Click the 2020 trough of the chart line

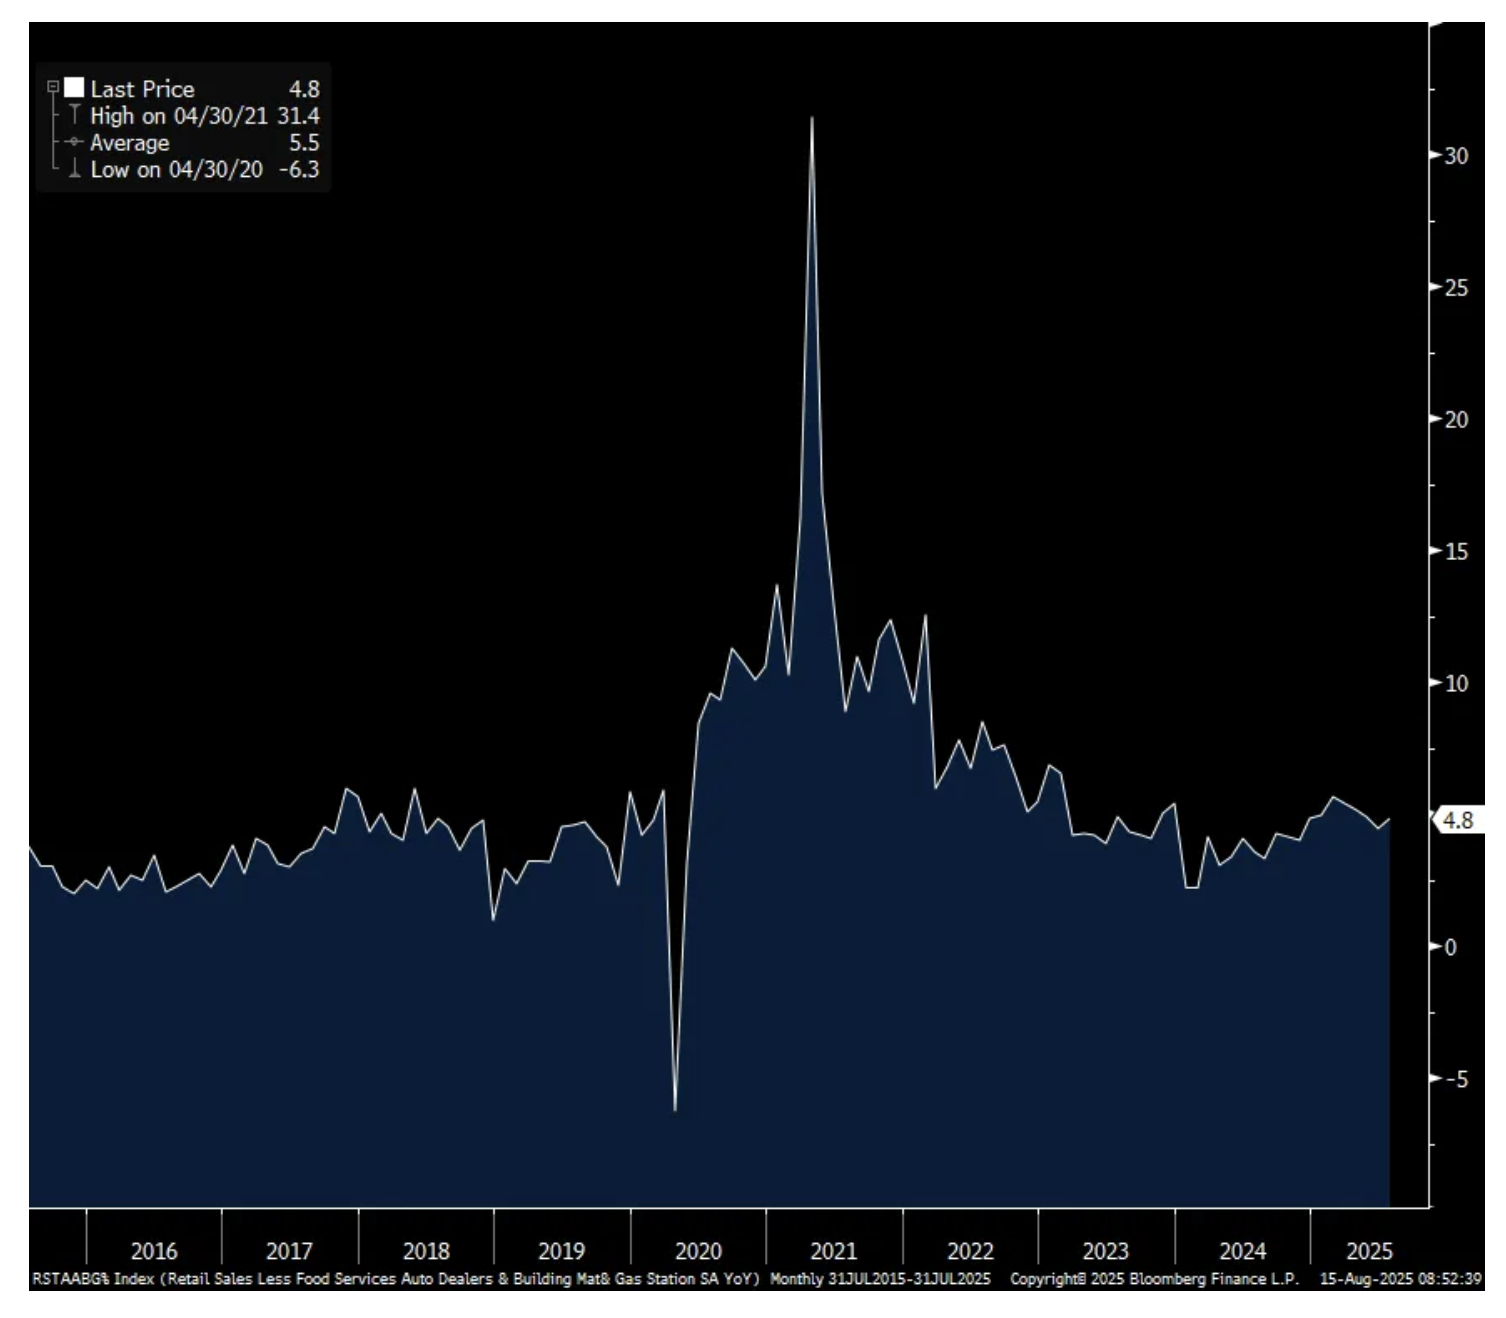coord(675,1108)
